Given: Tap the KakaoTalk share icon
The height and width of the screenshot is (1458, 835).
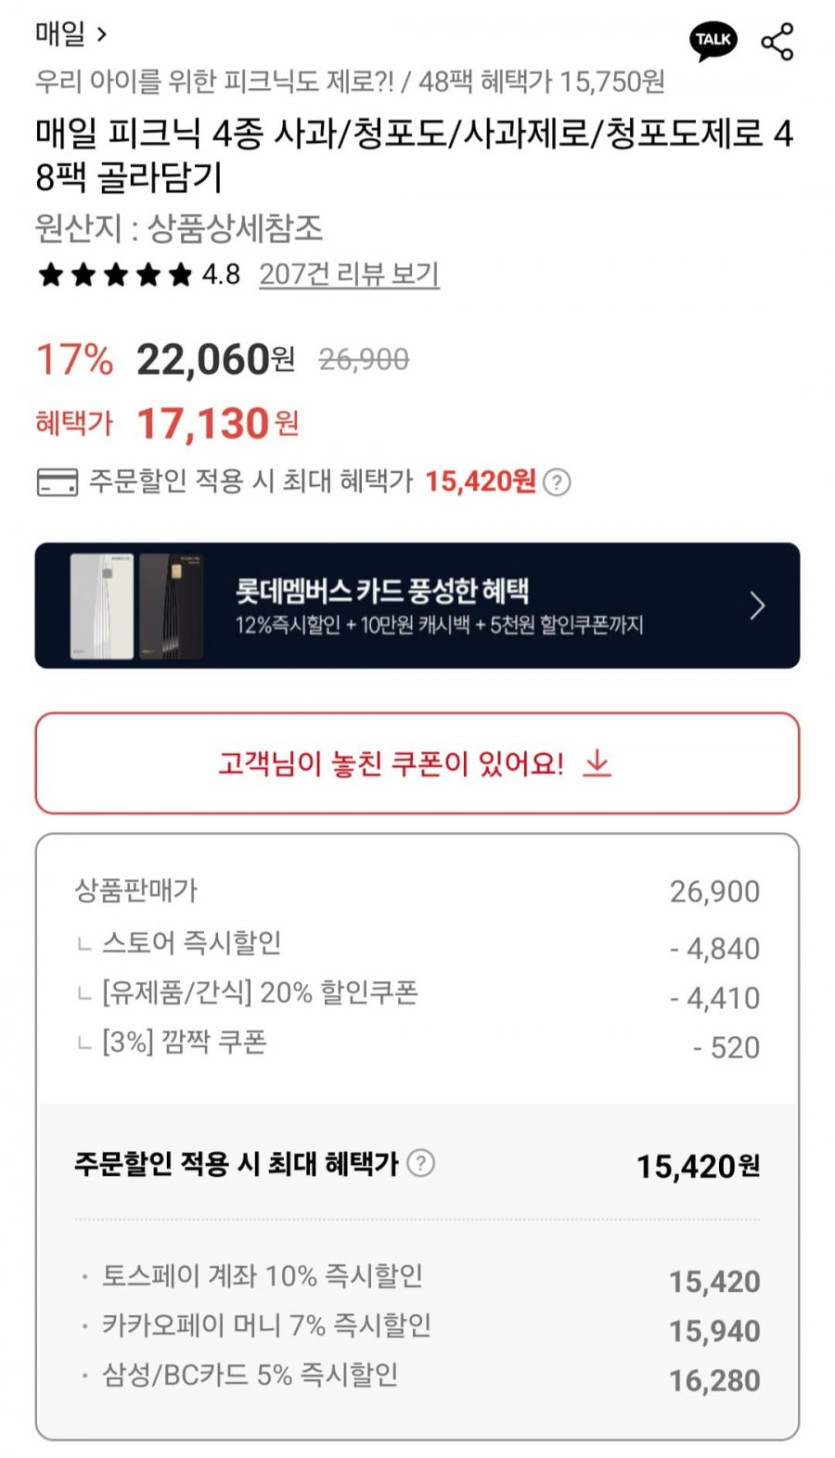Looking at the screenshot, I should 713,41.
